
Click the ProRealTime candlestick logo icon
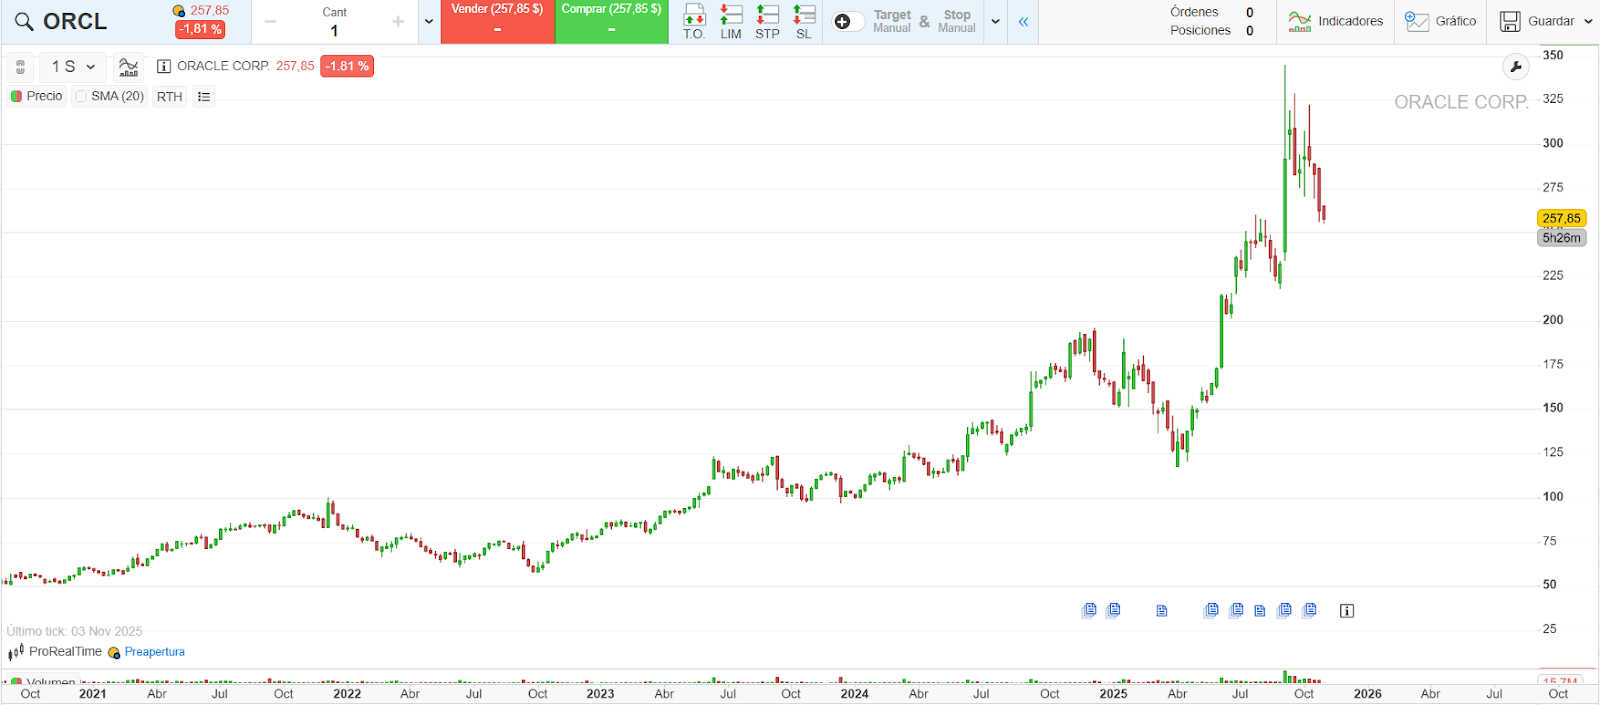click(x=16, y=652)
